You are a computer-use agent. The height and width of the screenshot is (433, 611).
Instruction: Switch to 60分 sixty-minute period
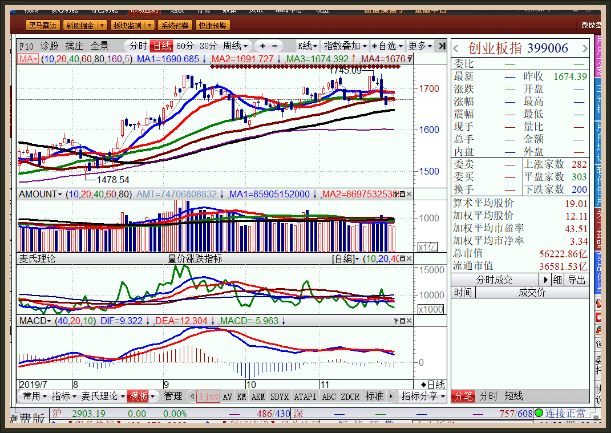click(x=185, y=46)
